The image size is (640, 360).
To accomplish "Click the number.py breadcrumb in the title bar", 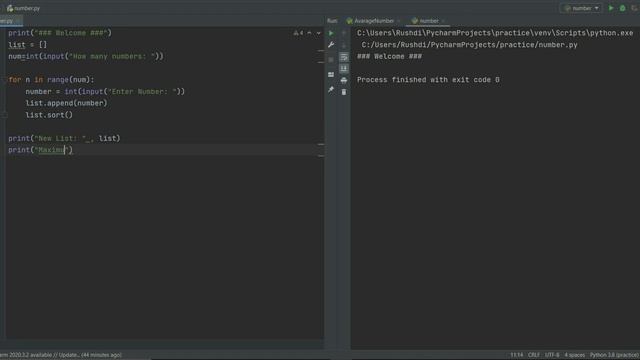I will point(23,8).
